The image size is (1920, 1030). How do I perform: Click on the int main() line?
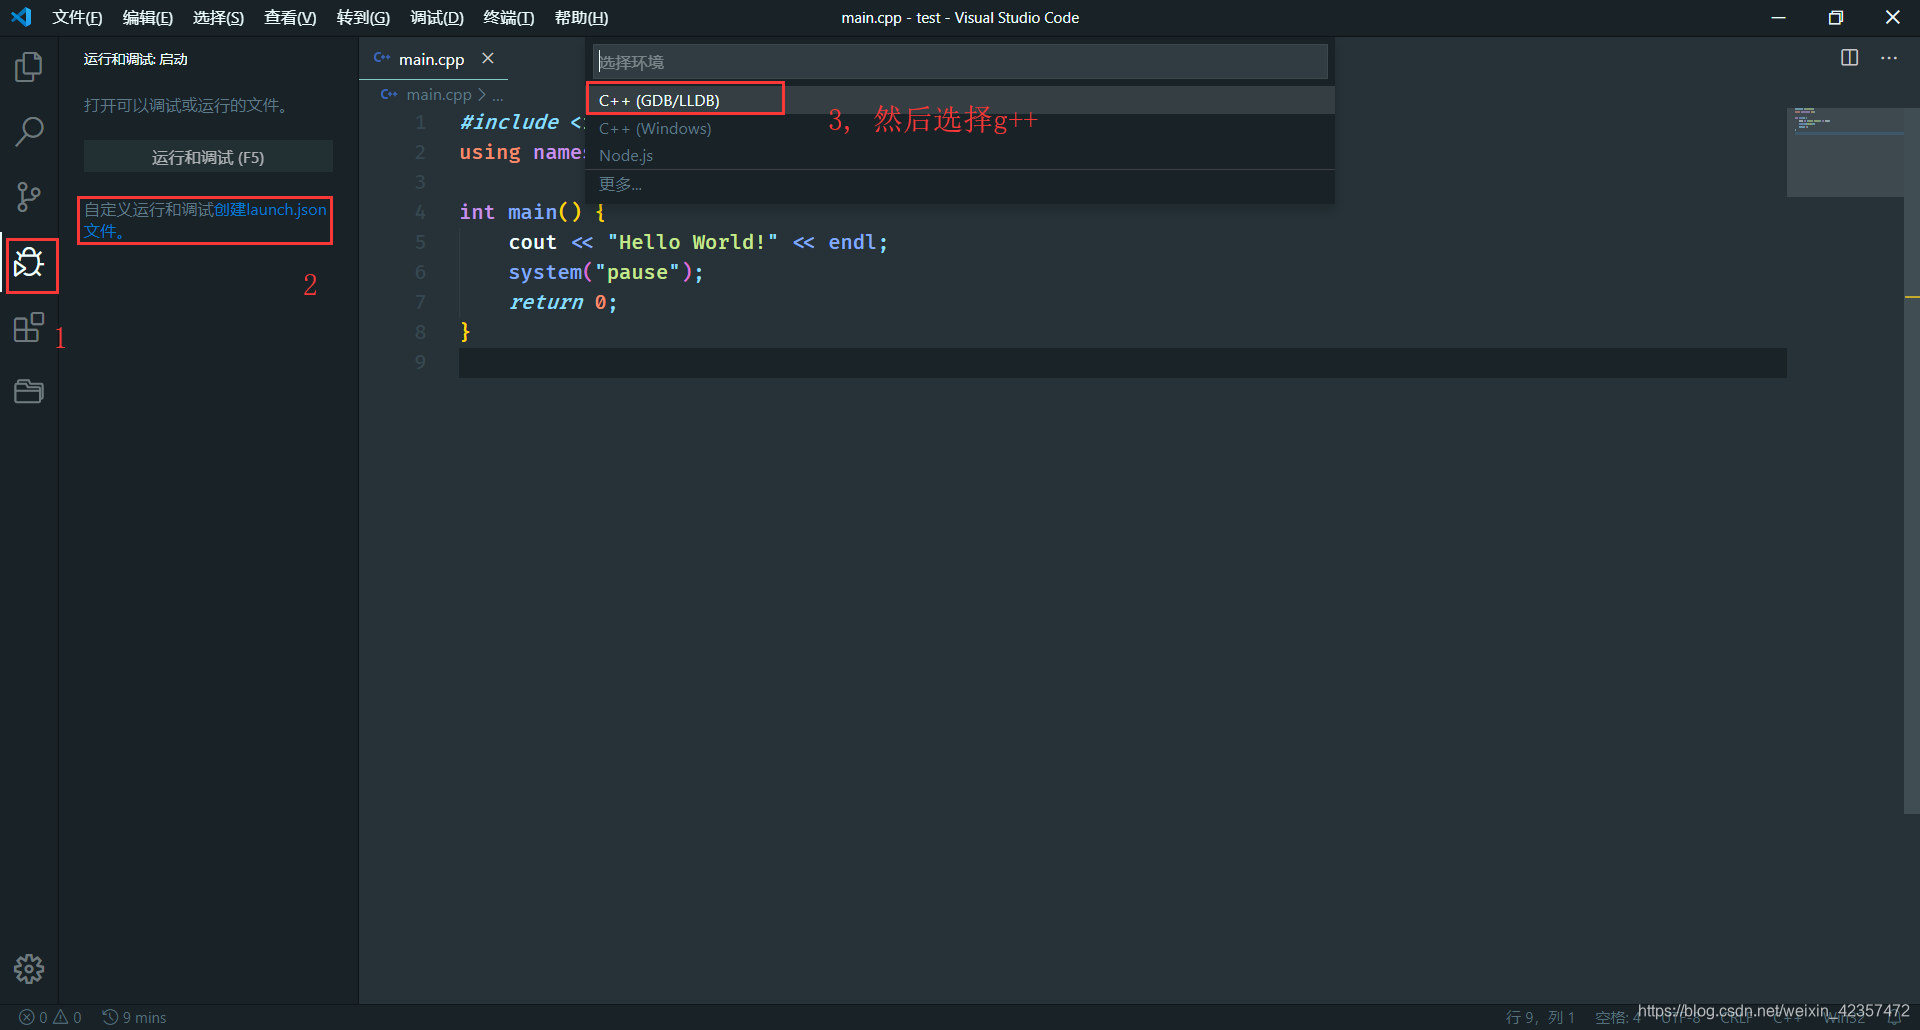point(532,212)
